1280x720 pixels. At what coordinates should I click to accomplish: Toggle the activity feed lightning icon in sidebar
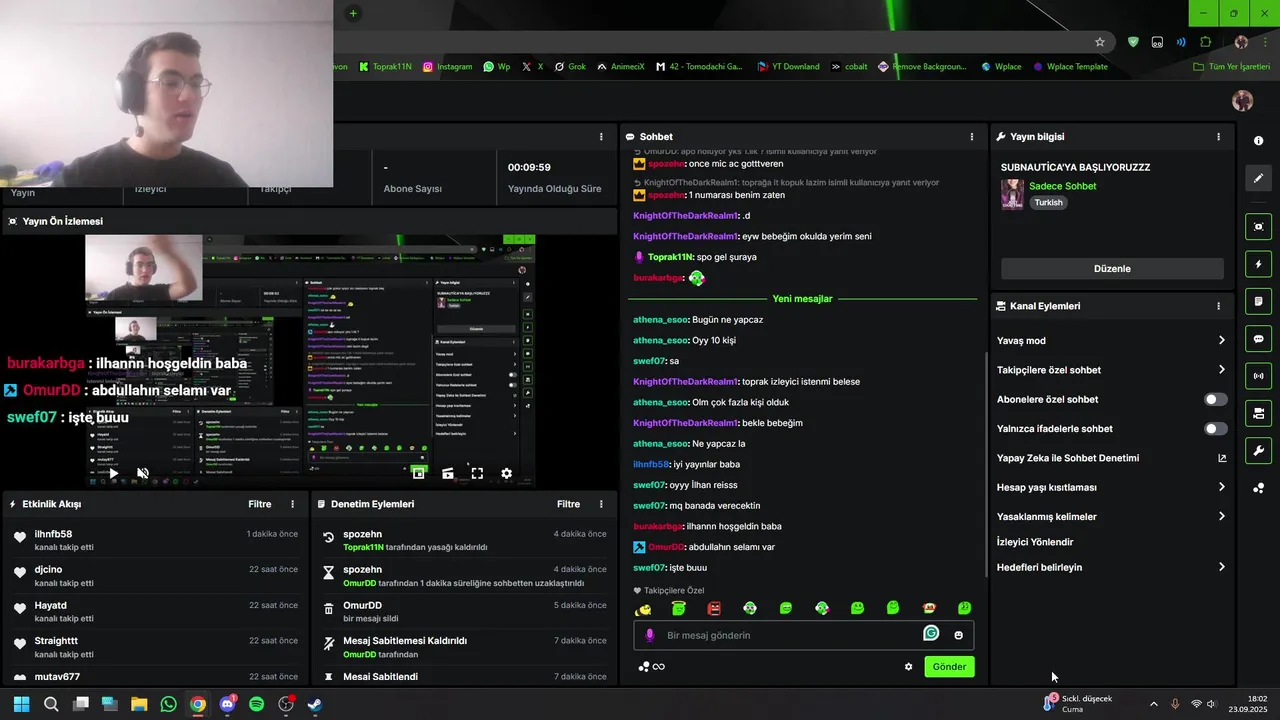point(1259,264)
